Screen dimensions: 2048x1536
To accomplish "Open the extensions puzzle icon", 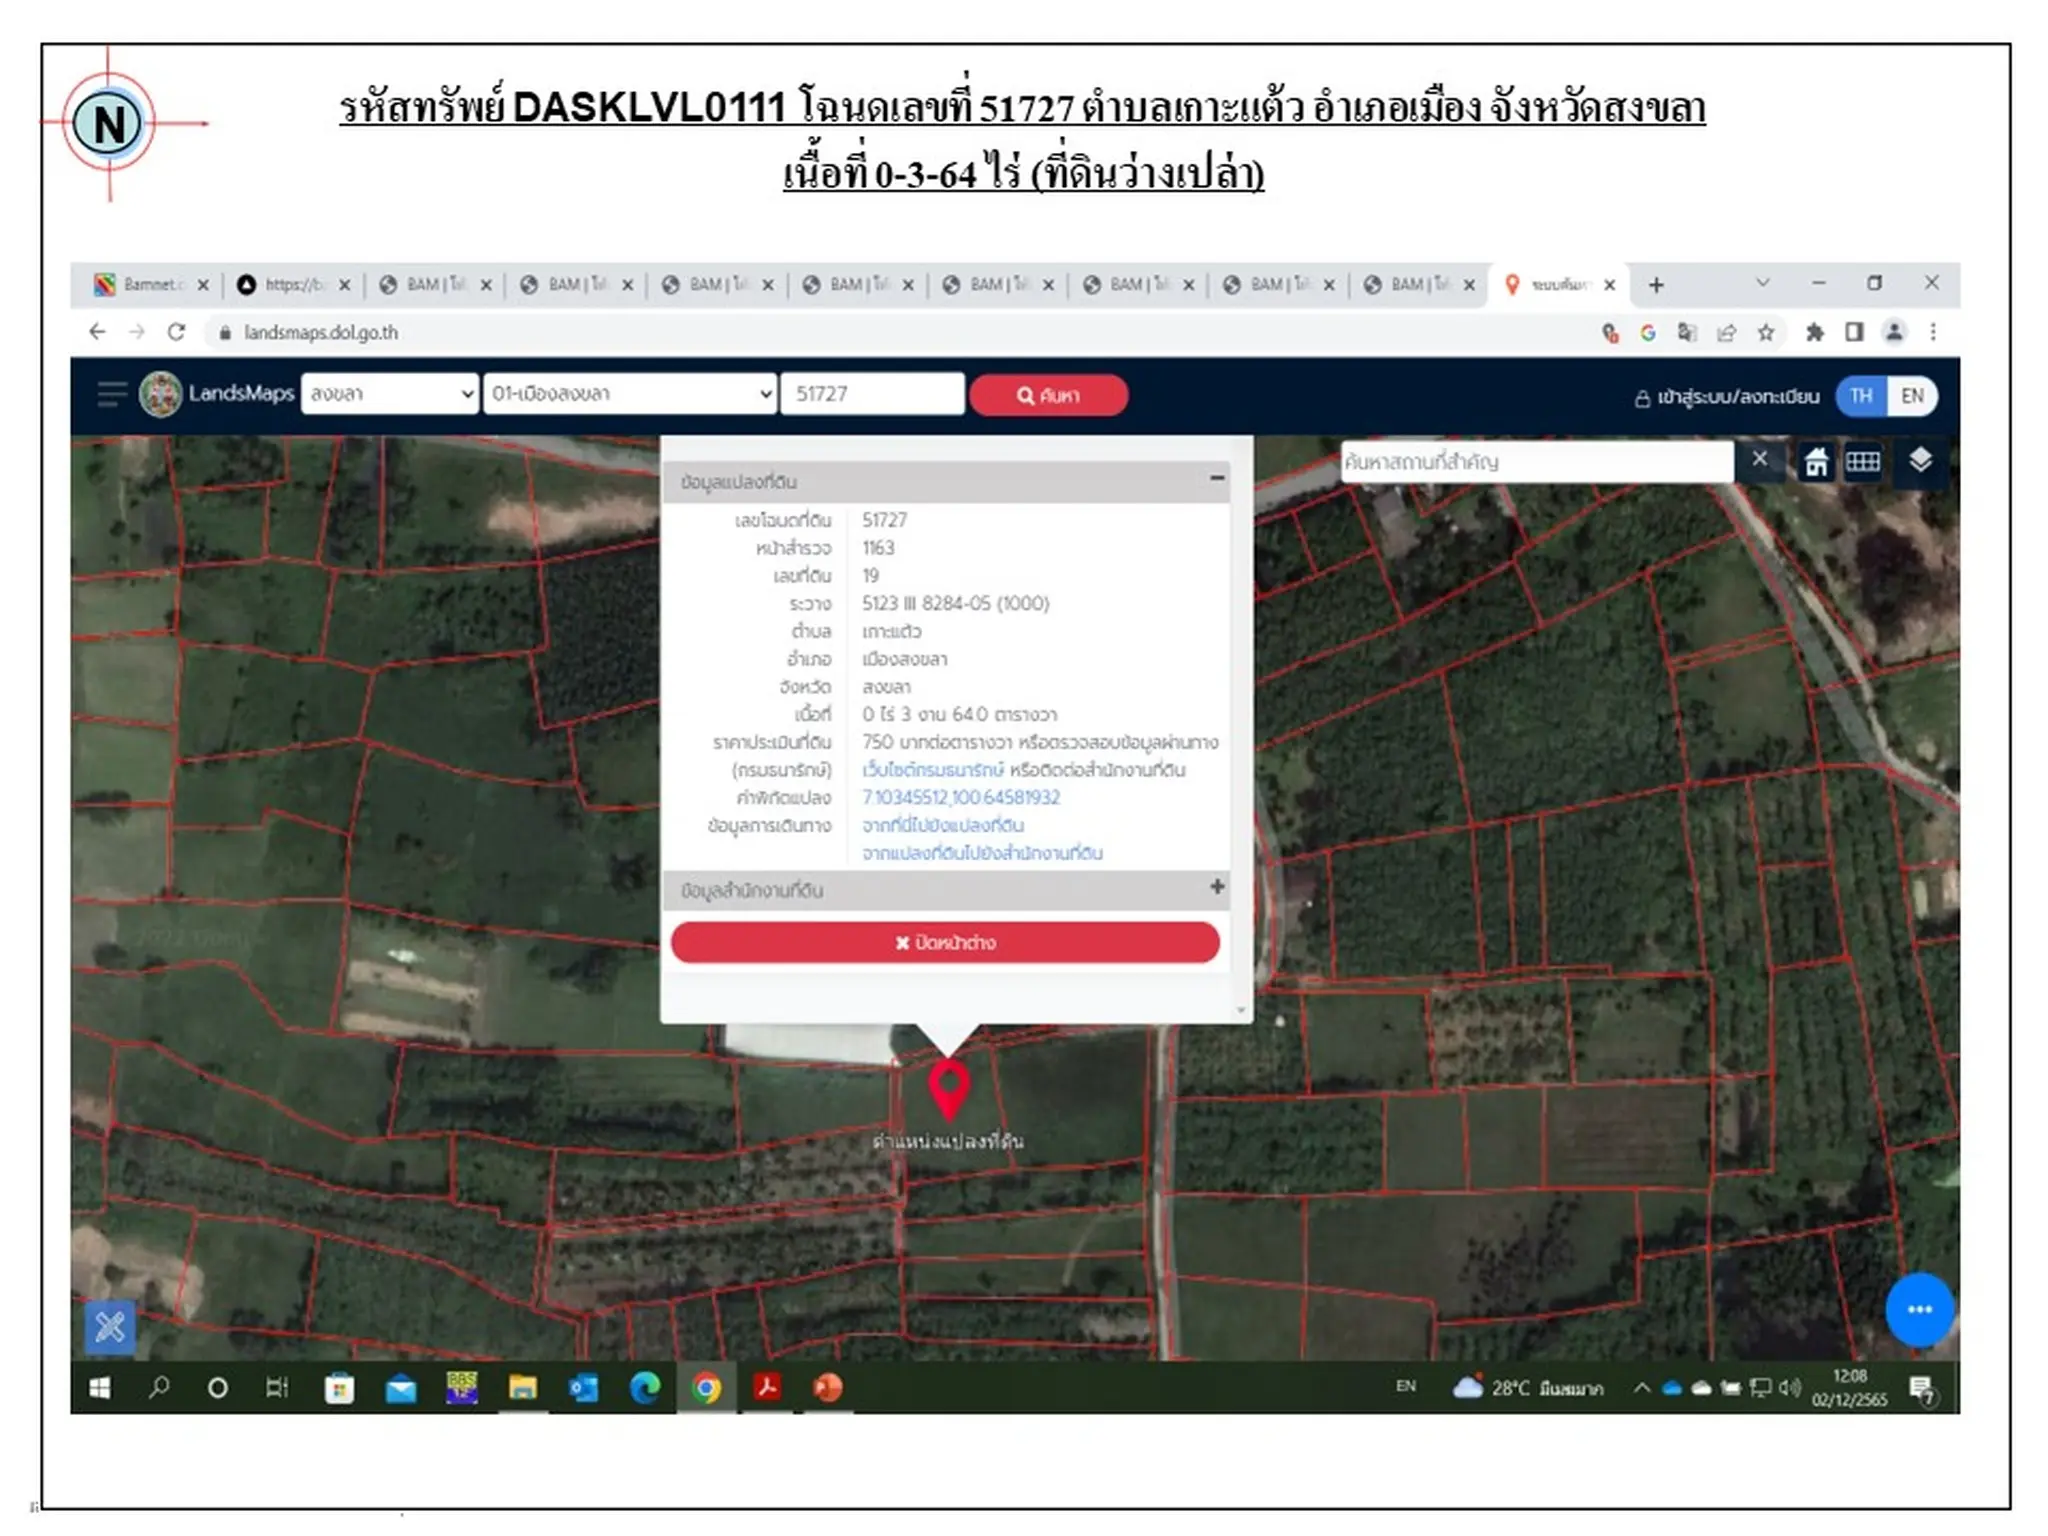I will [1815, 333].
